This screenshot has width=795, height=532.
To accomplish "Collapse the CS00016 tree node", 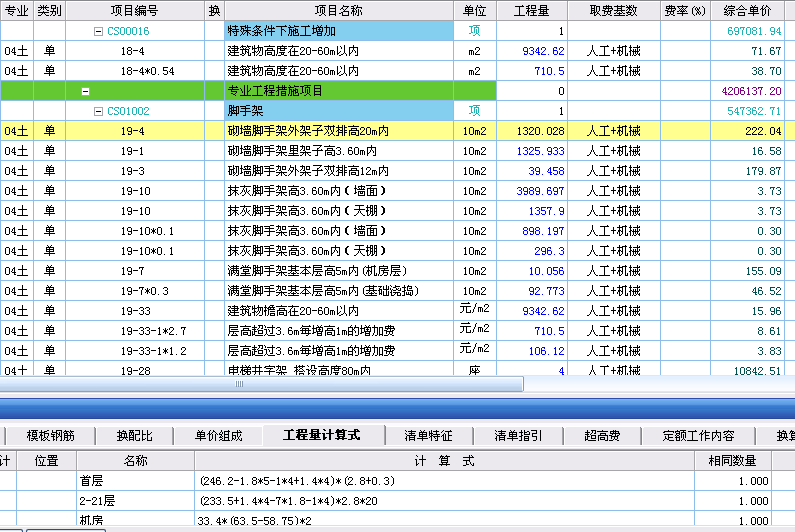I will coord(98,31).
